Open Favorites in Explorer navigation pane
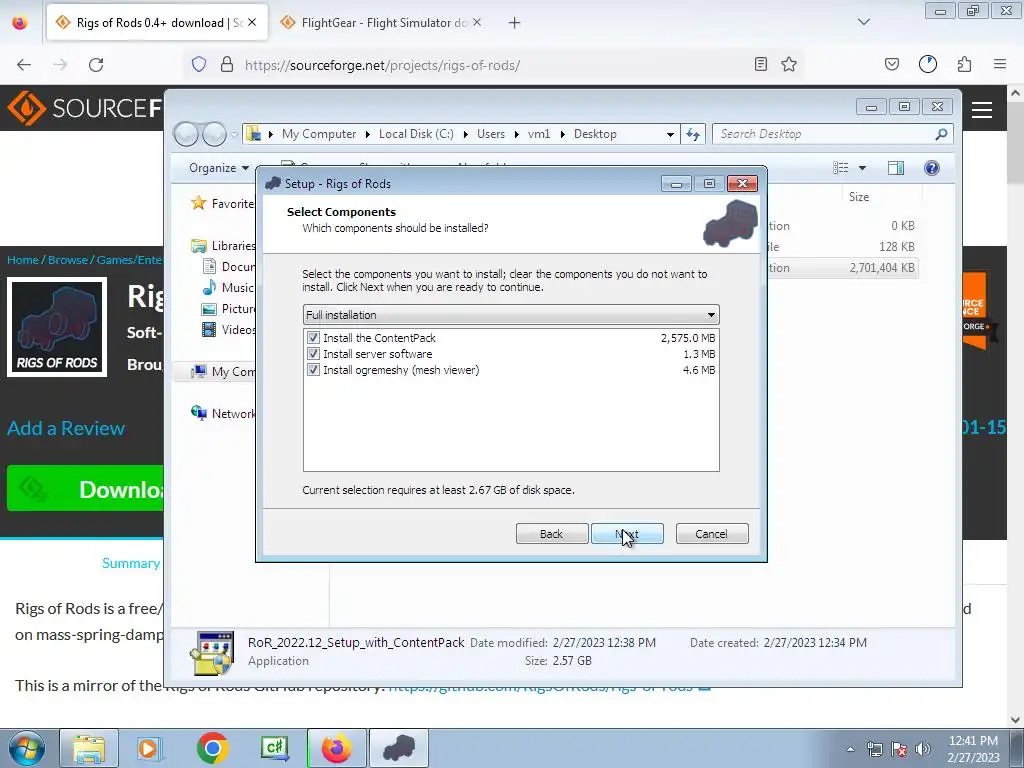Viewport: 1024px width, 768px height. [x=222, y=204]
